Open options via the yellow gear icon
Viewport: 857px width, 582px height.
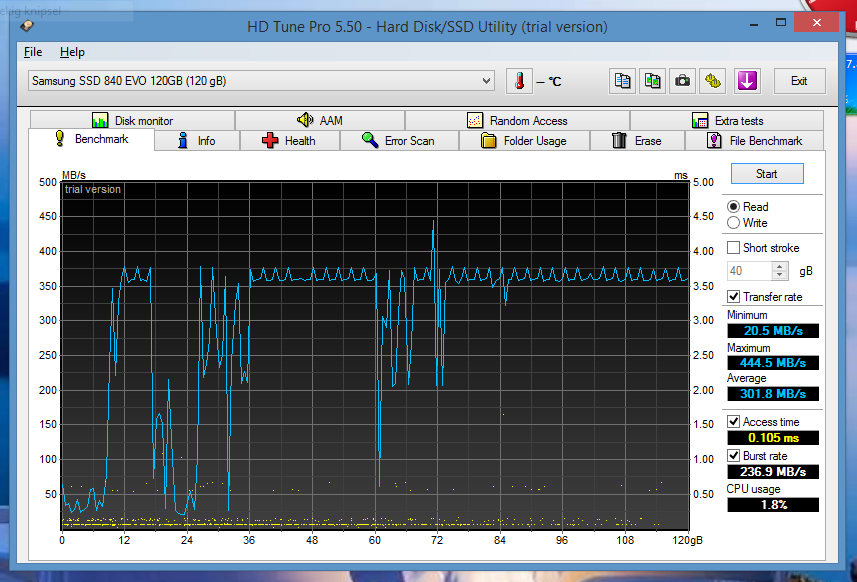click(x=713, y=81)
